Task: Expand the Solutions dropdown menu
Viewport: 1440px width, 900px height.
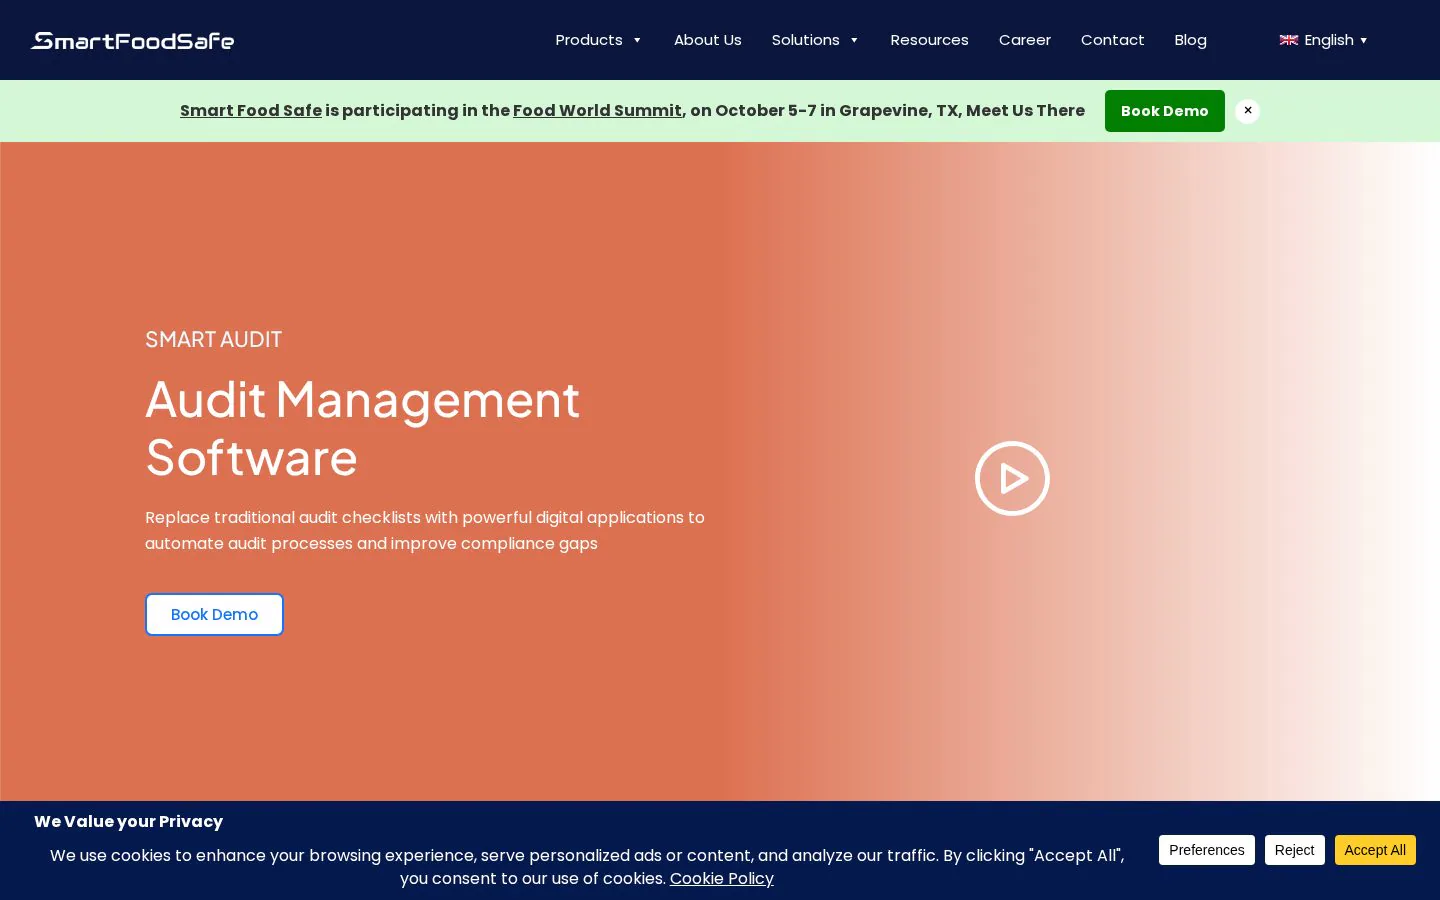Action: pos(815,40)
